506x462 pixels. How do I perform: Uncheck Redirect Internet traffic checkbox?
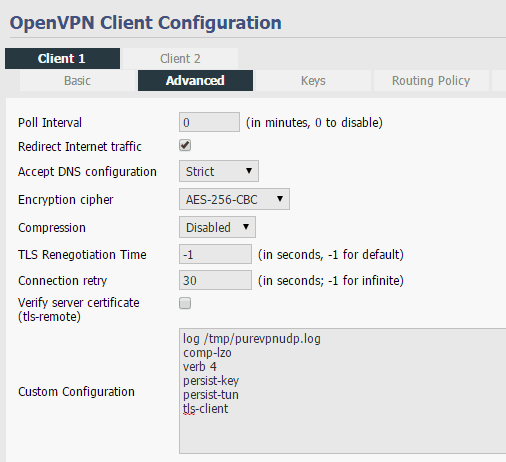185,145
